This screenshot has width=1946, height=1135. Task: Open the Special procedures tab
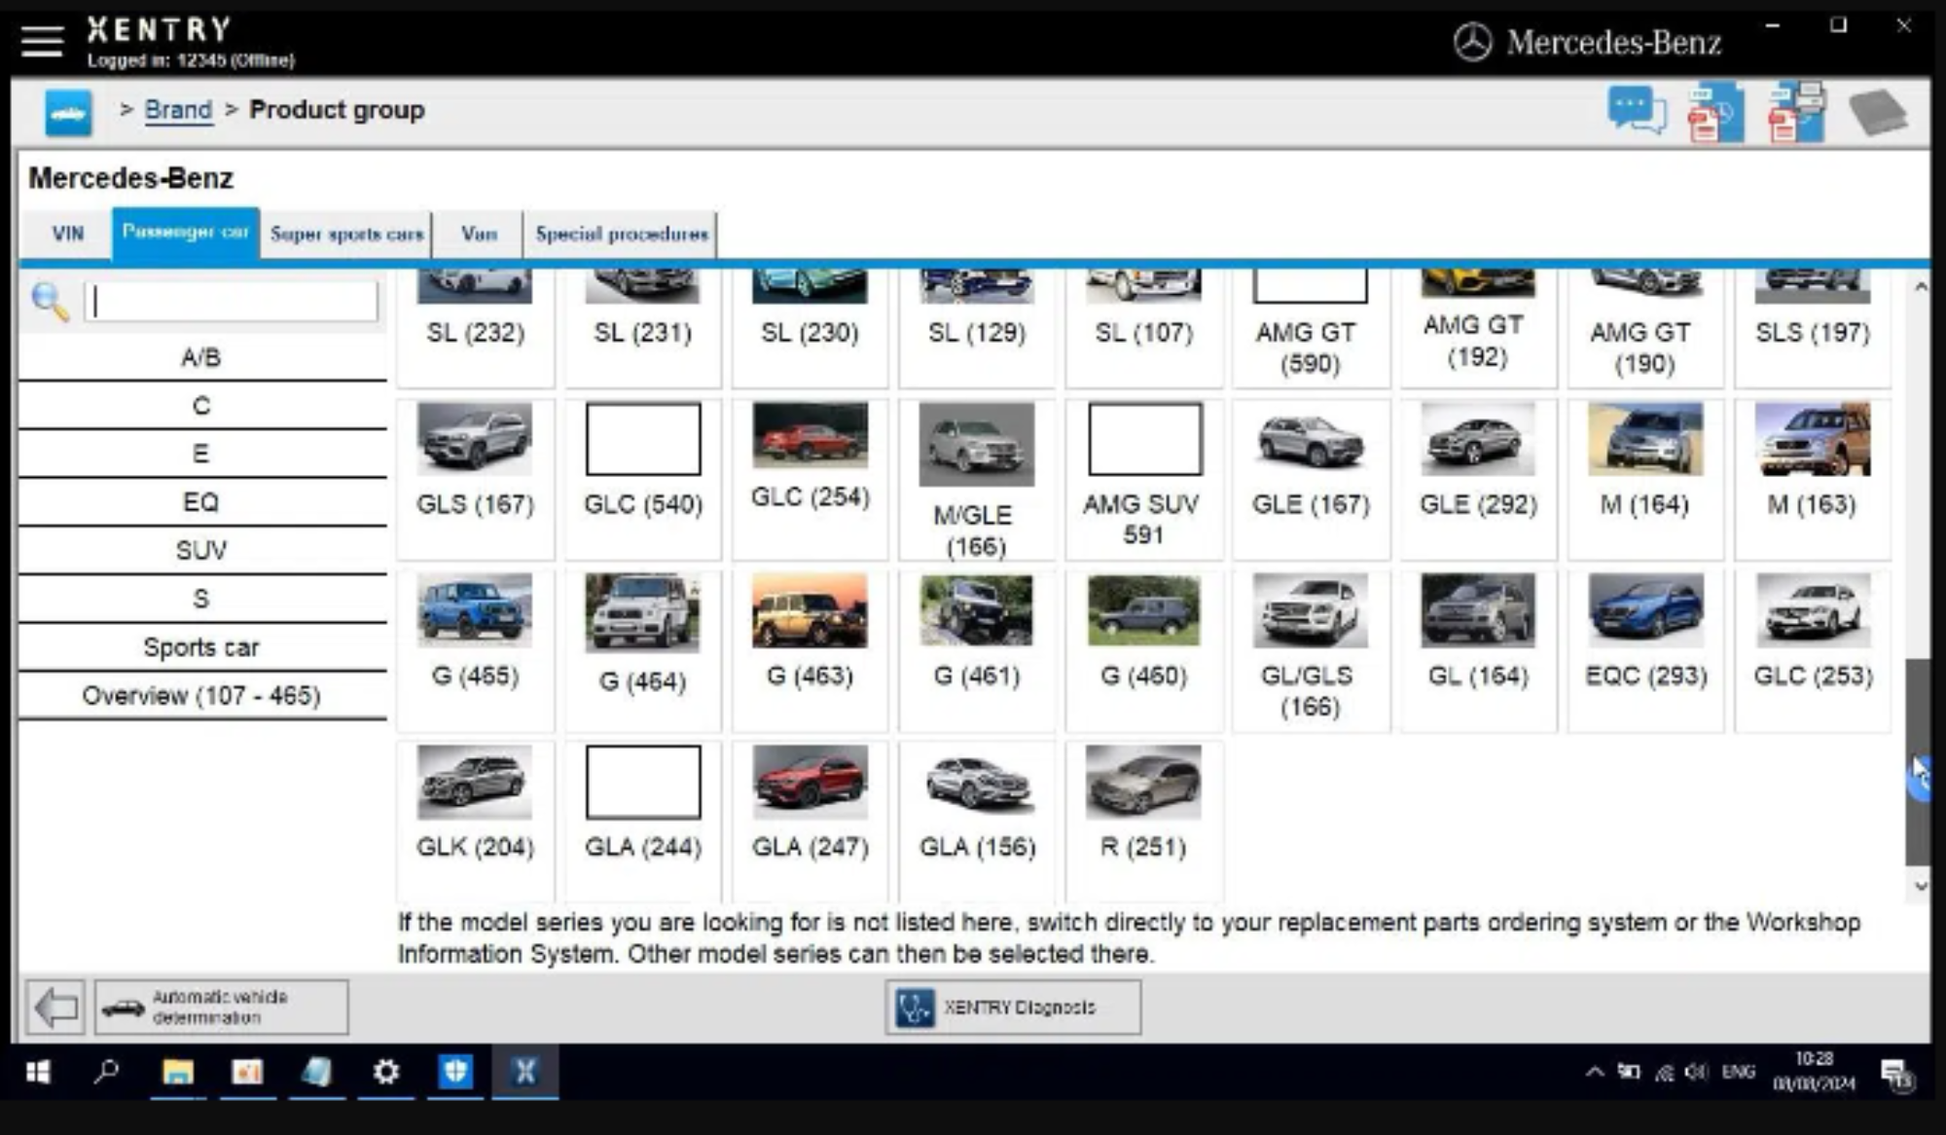pyautogui.click(x=621, y=234)
